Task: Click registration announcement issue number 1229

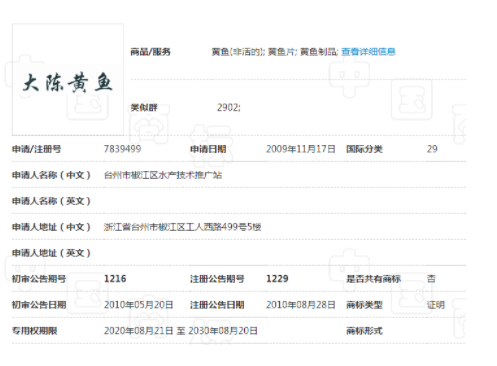Action: pos(277,279)
